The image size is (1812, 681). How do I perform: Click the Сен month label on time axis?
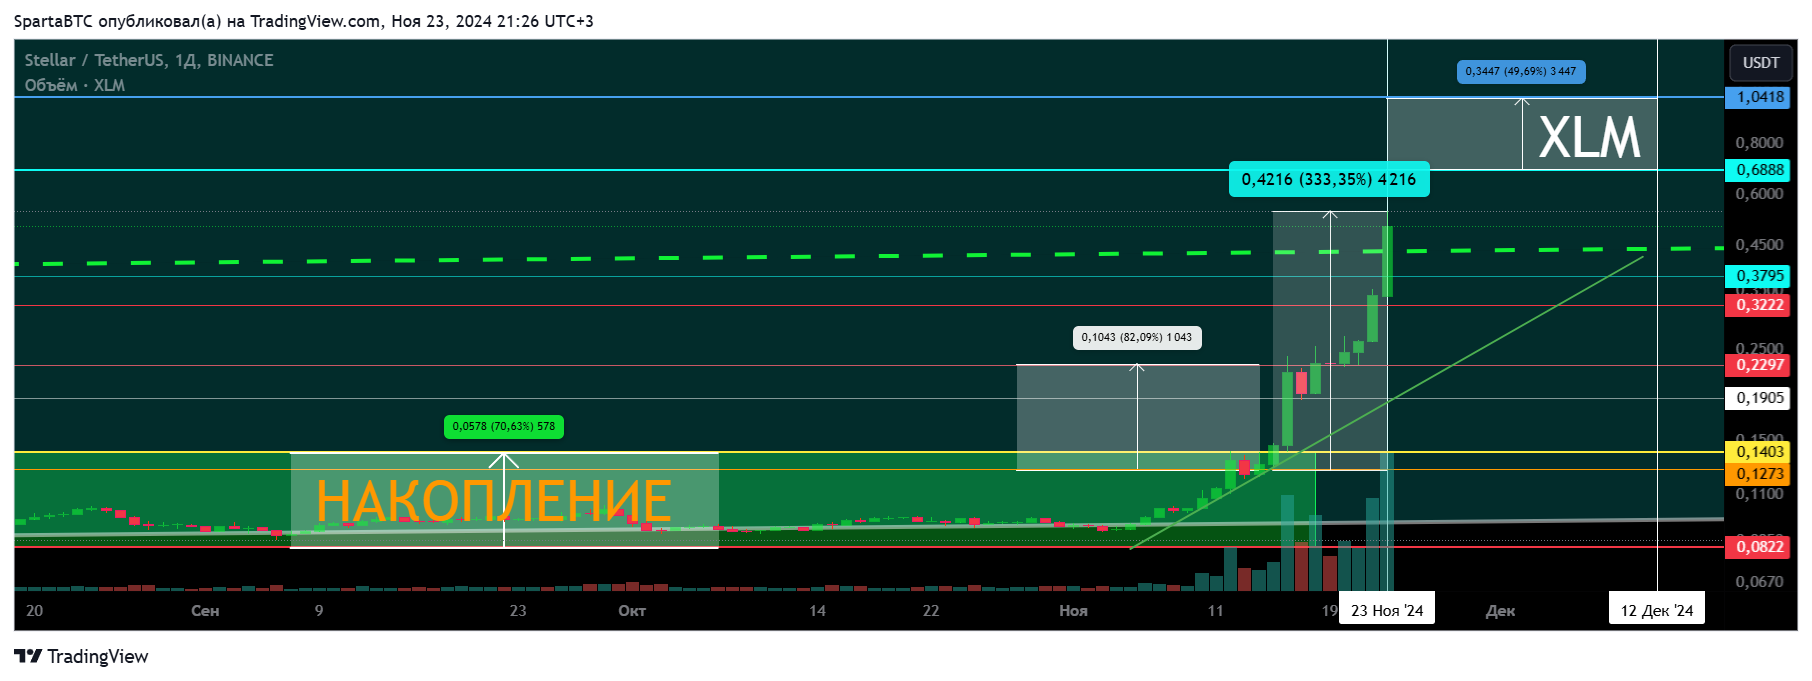coord(205,610)
